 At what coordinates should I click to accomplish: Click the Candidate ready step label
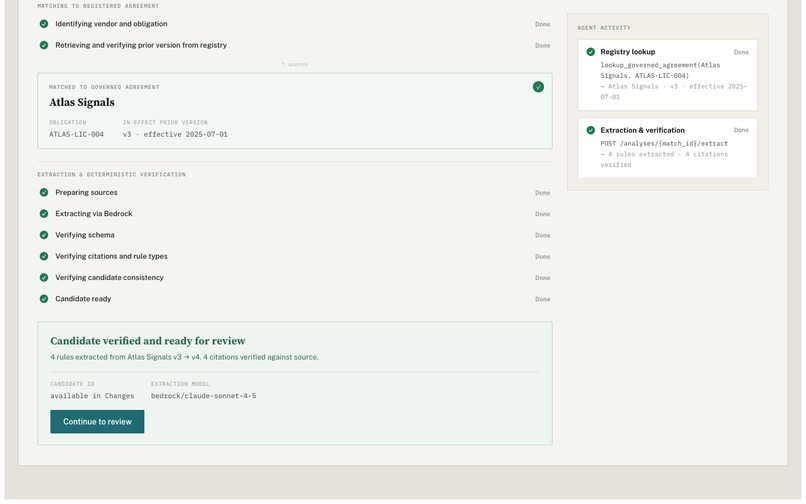[83, 298]
